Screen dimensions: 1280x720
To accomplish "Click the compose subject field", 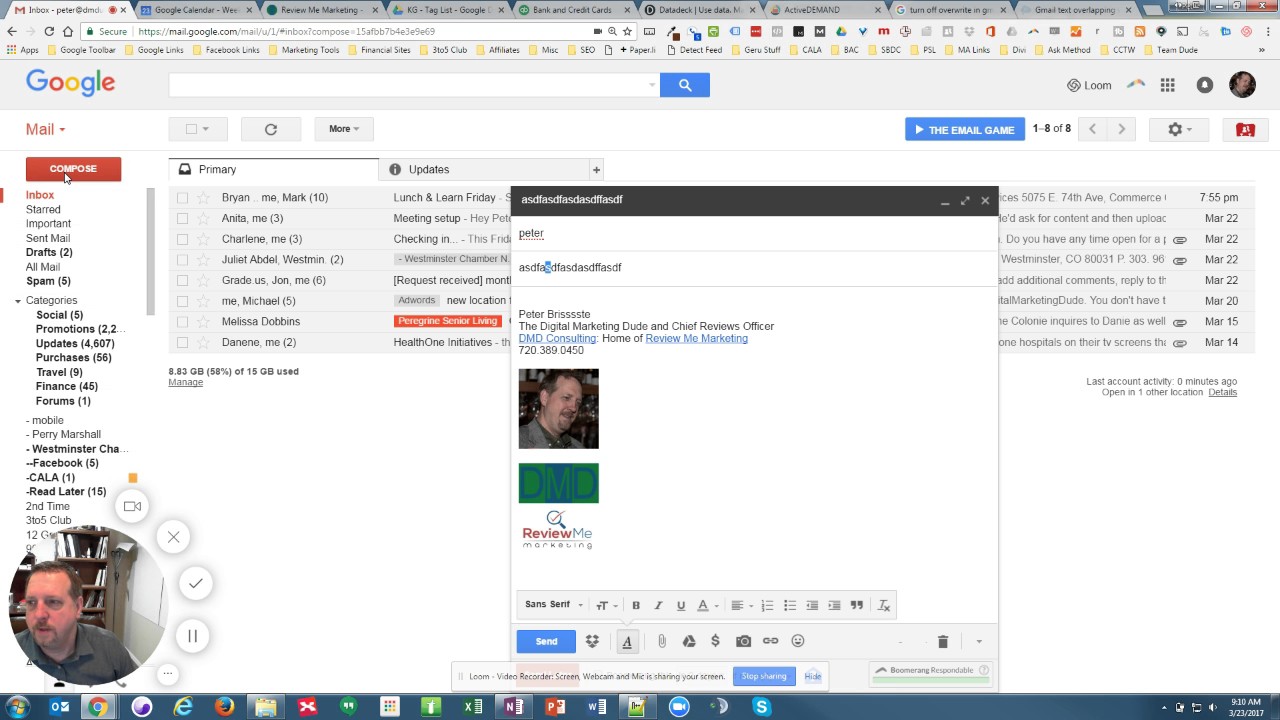I will (754, 267).
